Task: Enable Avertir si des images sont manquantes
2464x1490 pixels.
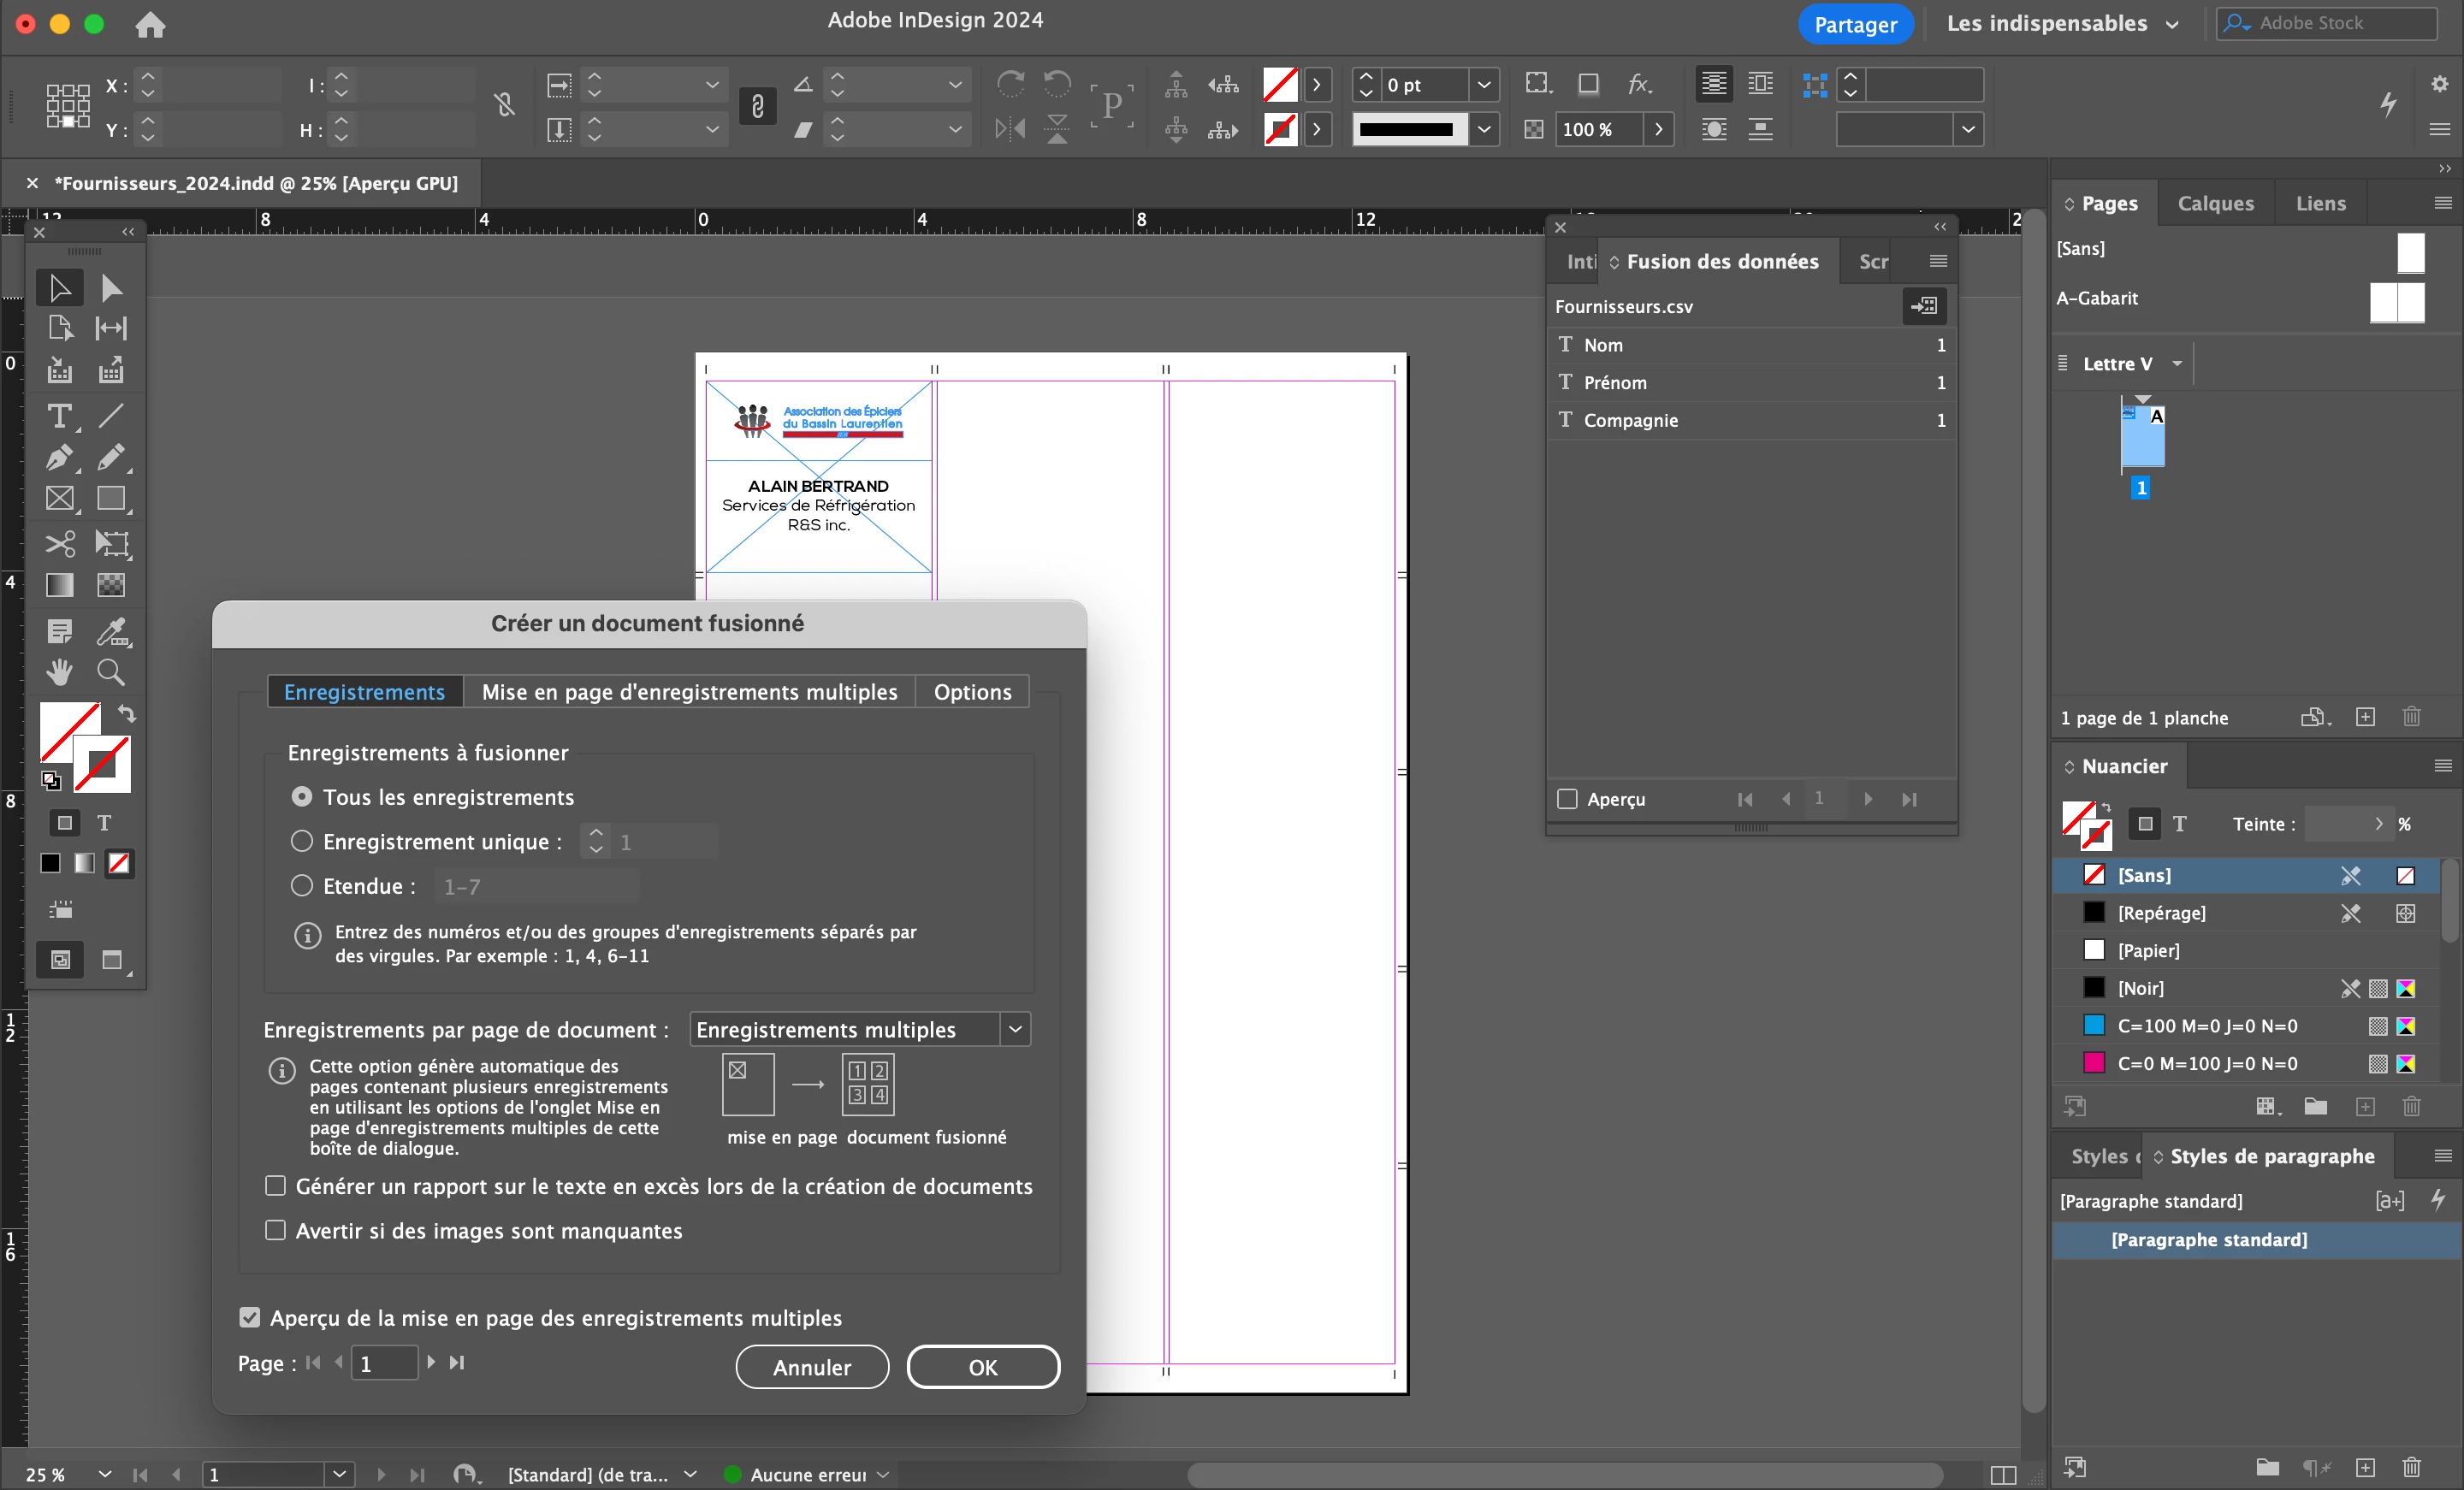Action: [x=275, y=1231]
